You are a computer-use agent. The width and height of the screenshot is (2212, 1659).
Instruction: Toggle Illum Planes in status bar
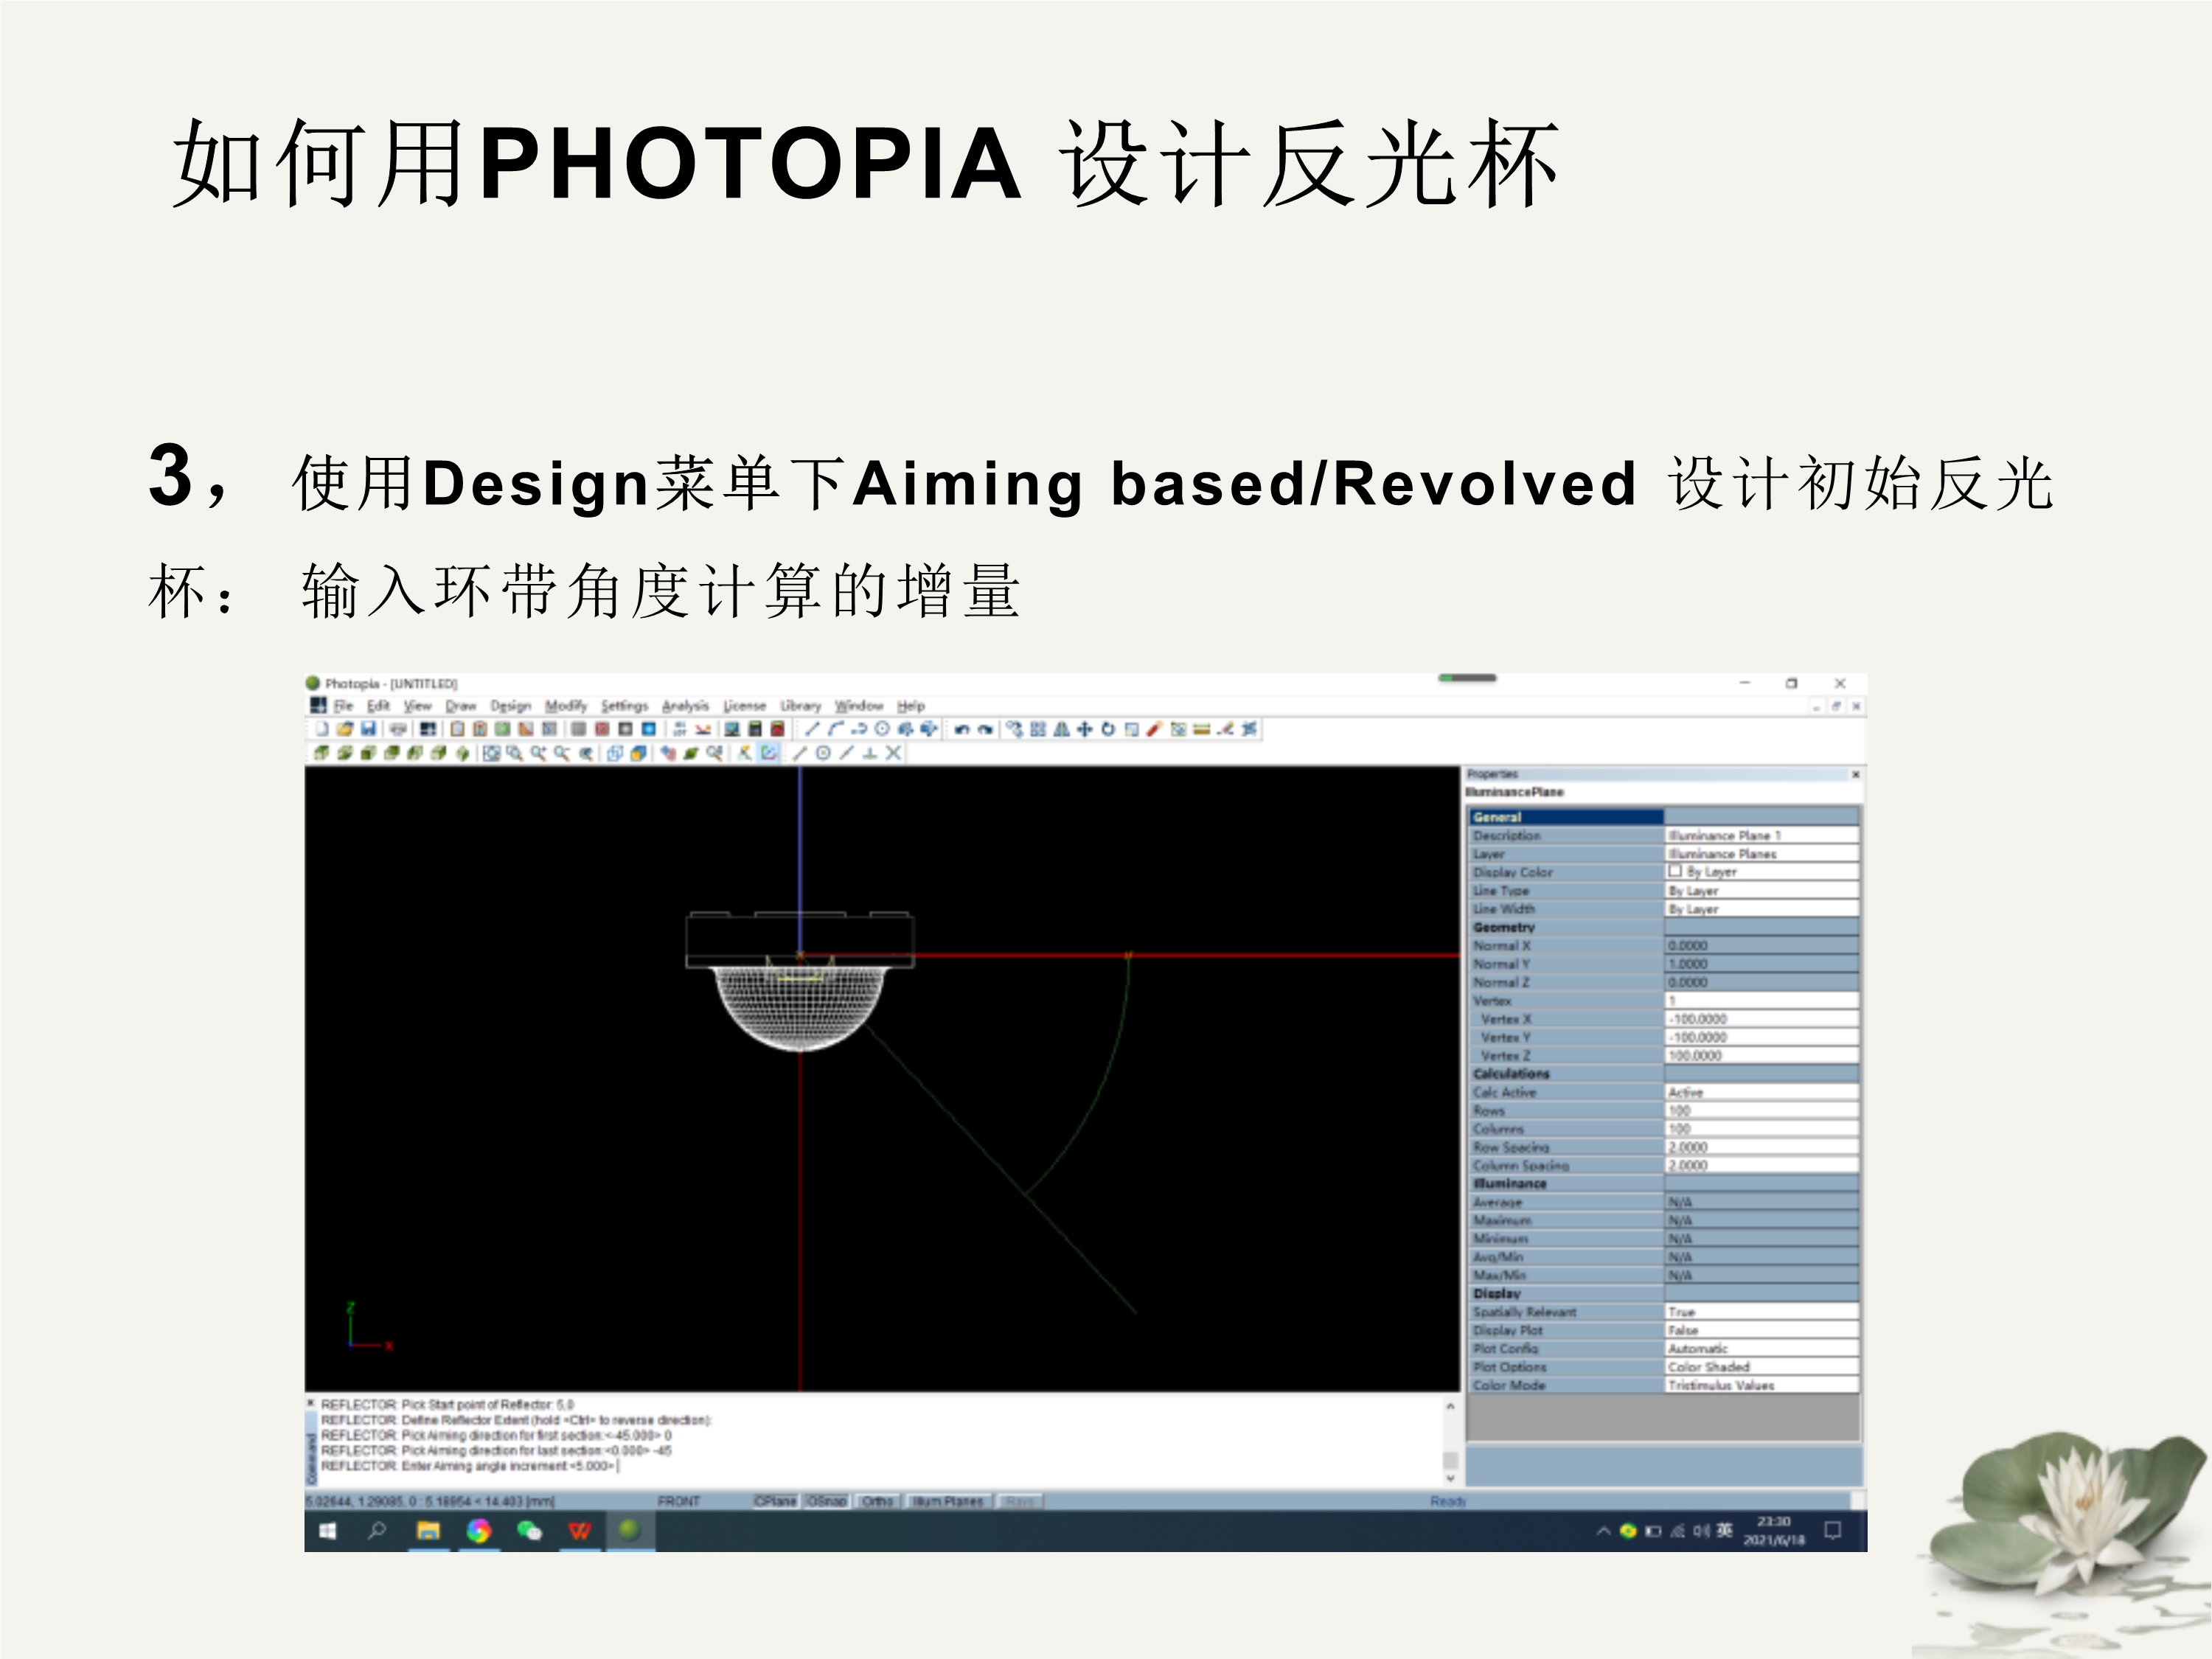tap(947, 1501)
